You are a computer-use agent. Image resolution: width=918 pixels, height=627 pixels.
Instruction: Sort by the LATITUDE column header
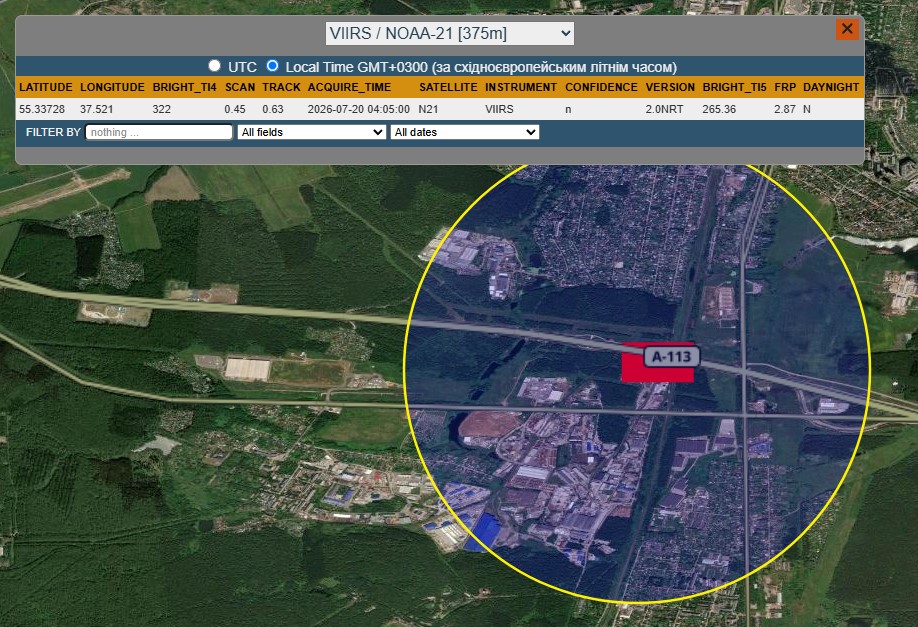tap(46, 87)
